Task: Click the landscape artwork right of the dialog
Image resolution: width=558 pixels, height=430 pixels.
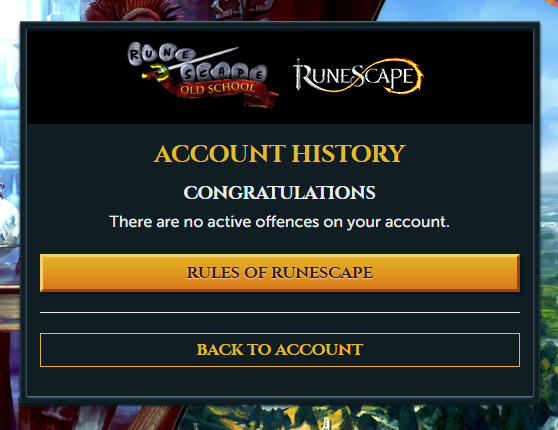Action: coord(549,249)
